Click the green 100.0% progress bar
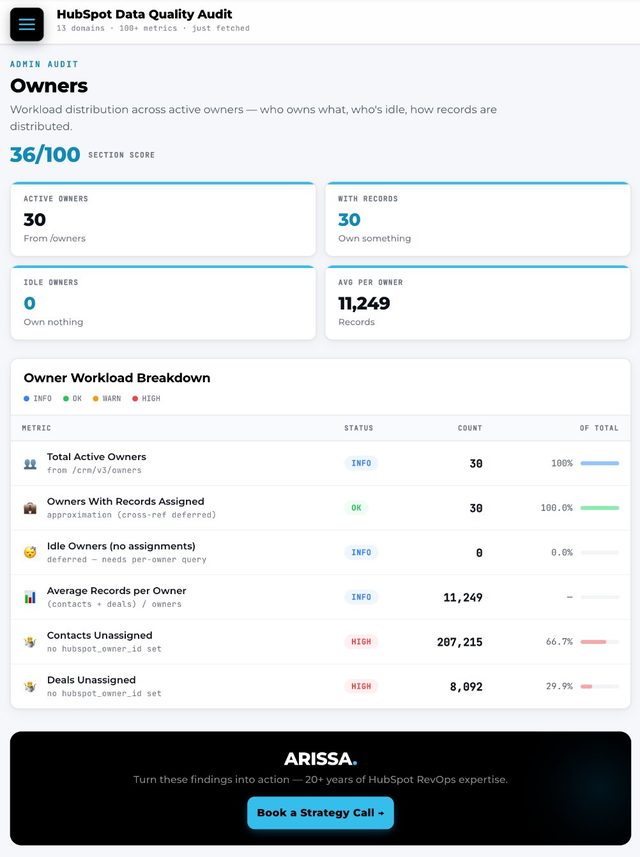This screenshot has height=857, width=640. click(x=600, y=508)
